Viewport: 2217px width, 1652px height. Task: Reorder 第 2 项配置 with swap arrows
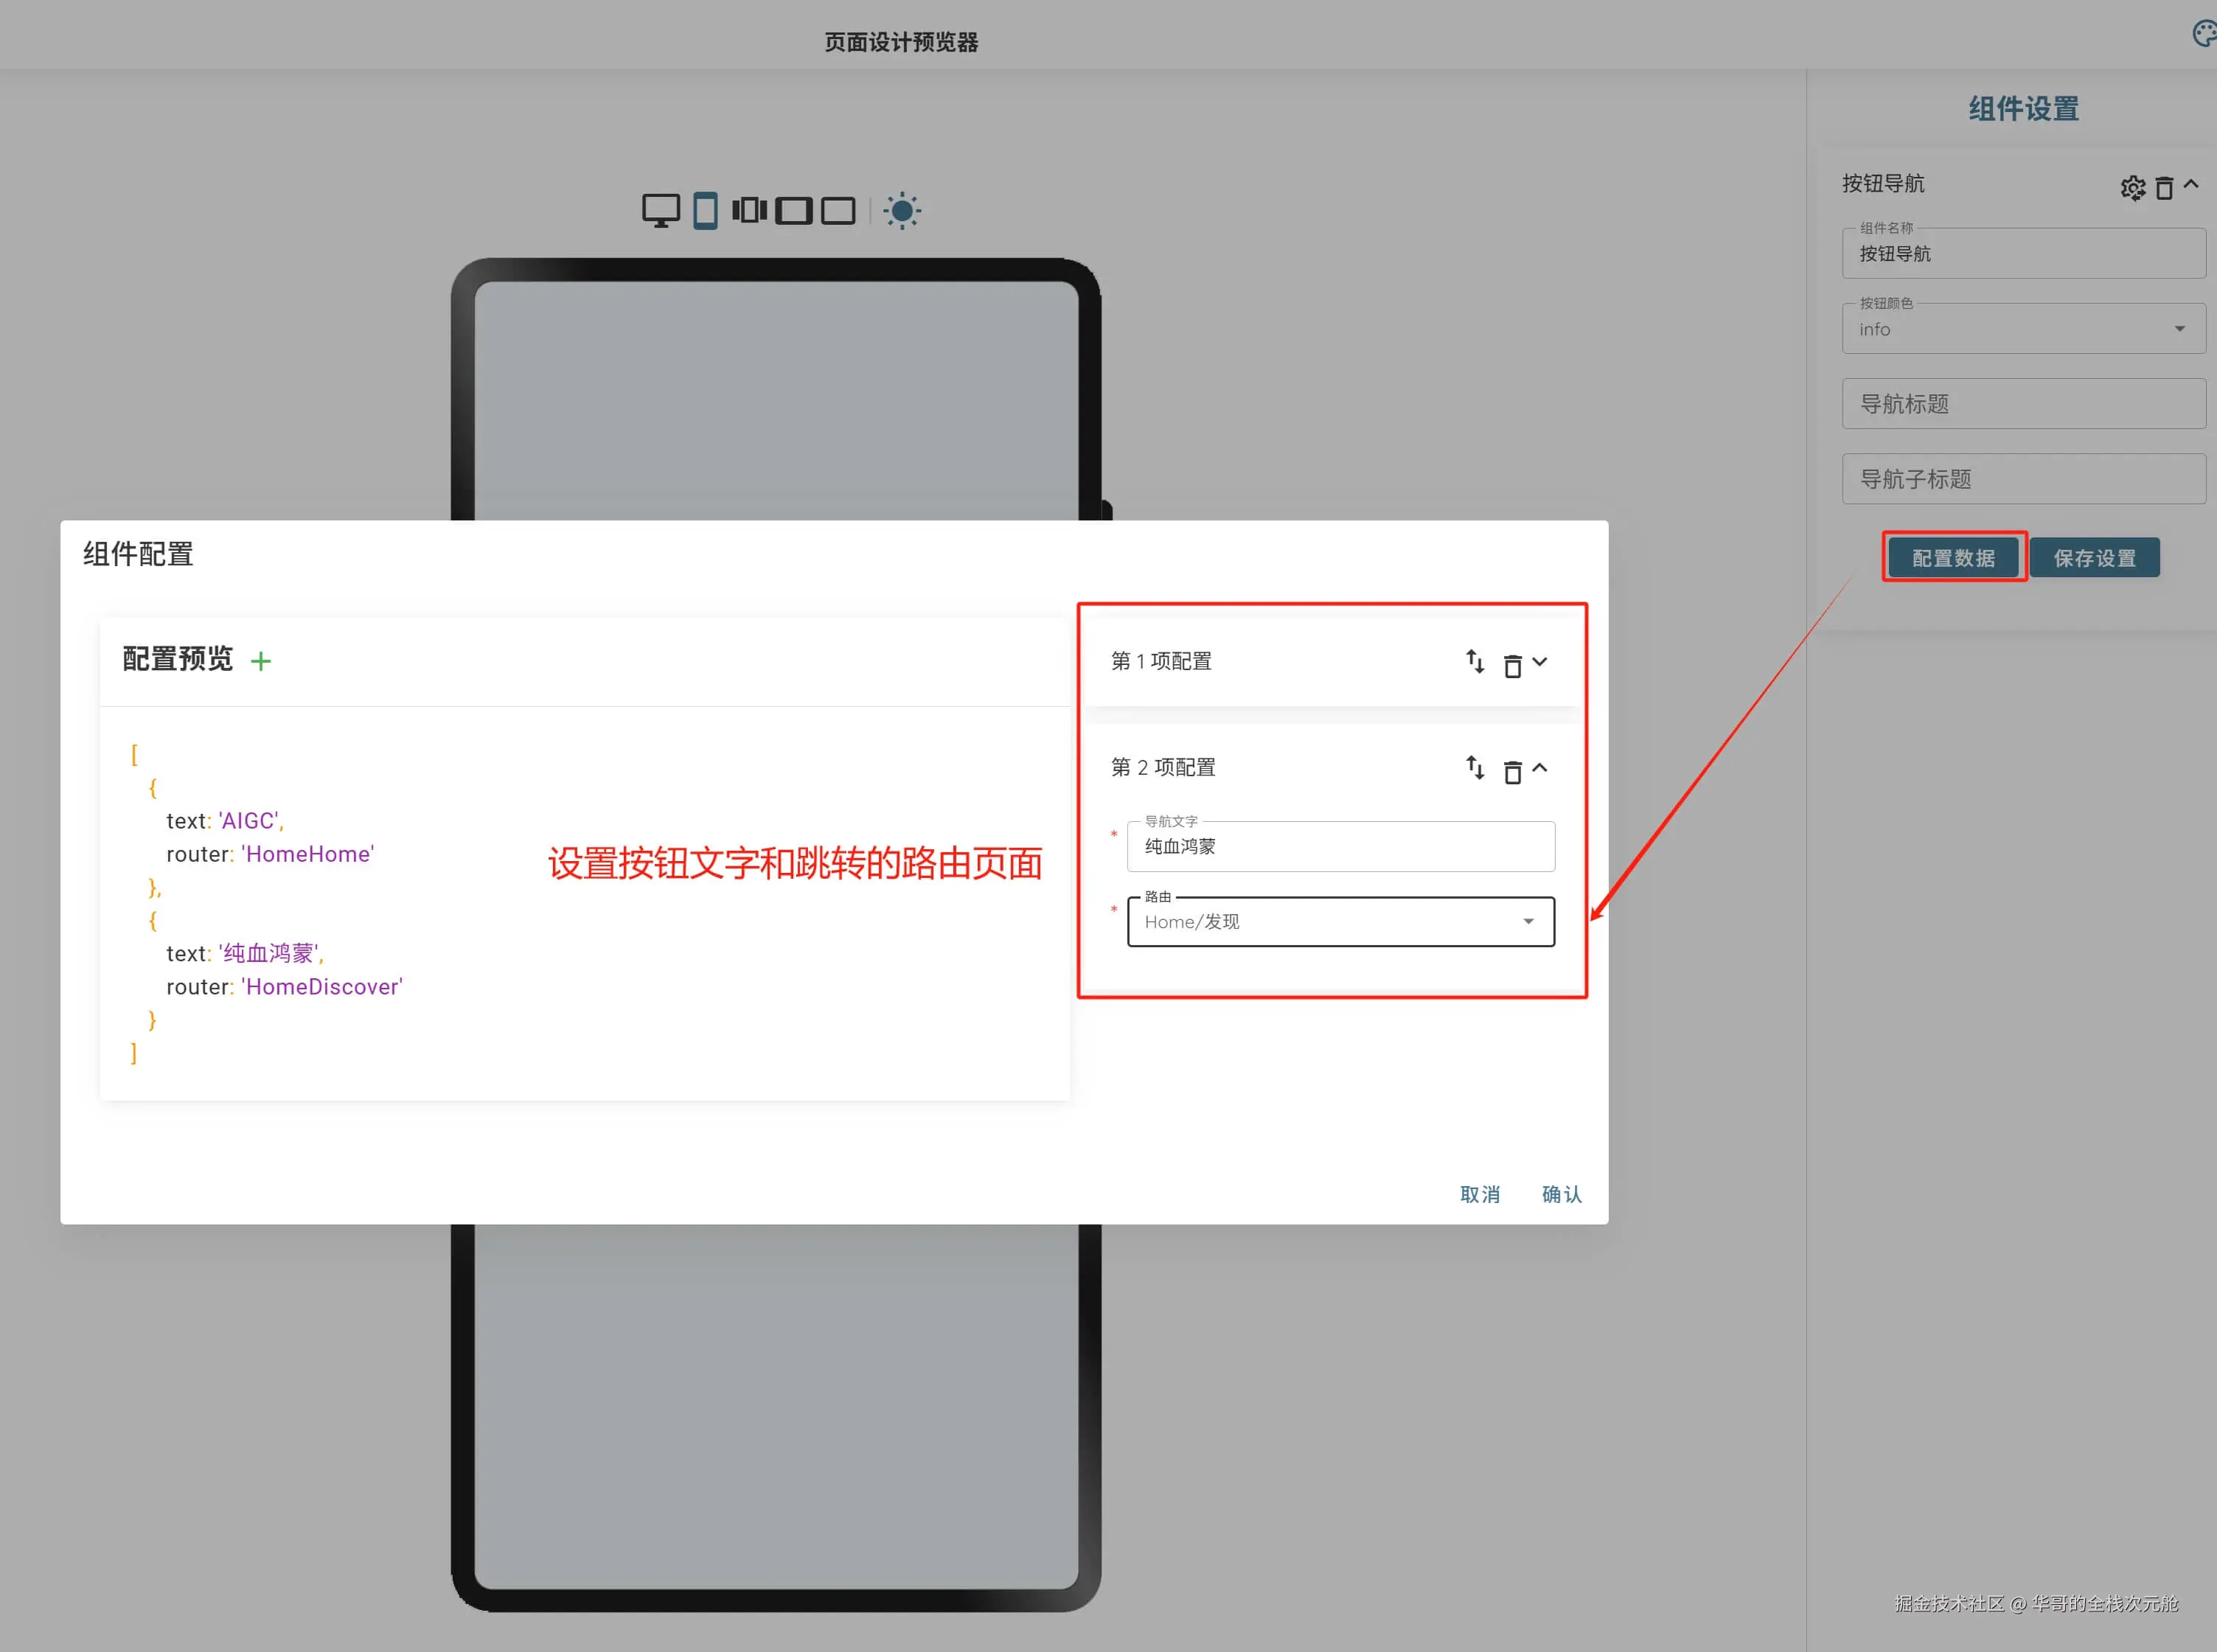(x=1474, y=768)
